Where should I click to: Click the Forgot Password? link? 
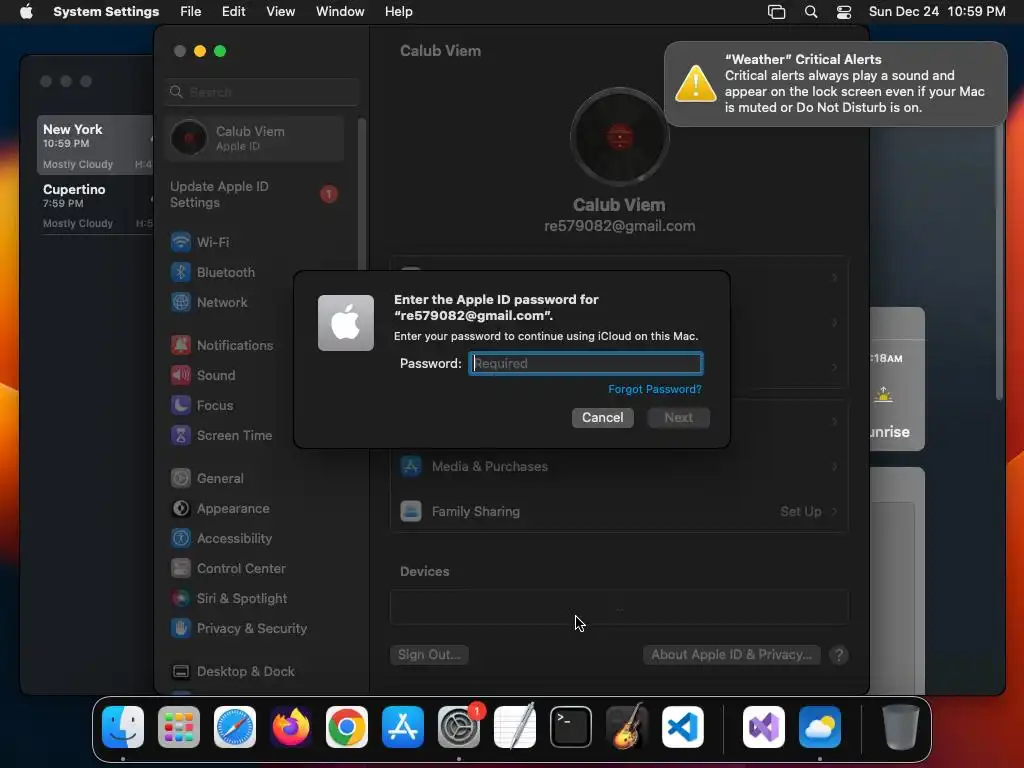pyautogui.click(x=654, y=389)
